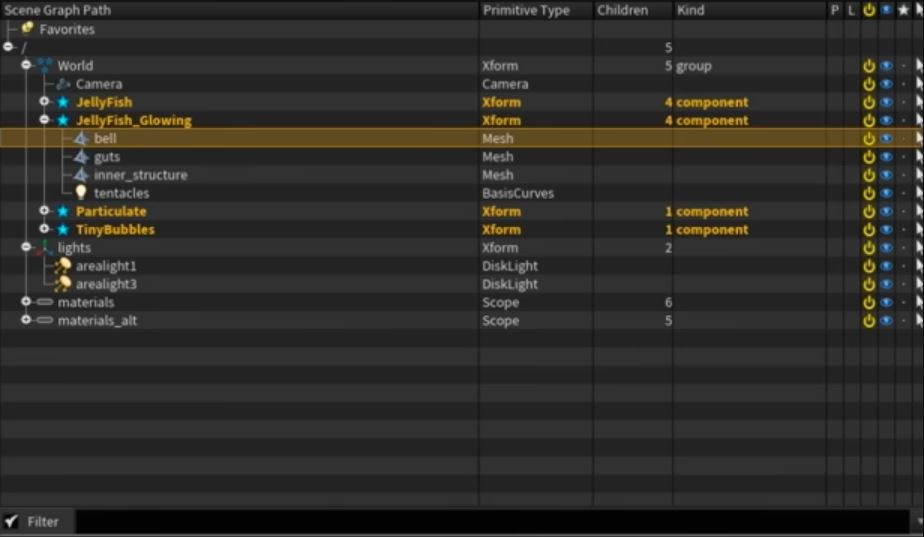
Task: Click the L column header
Action: (851, 10)
